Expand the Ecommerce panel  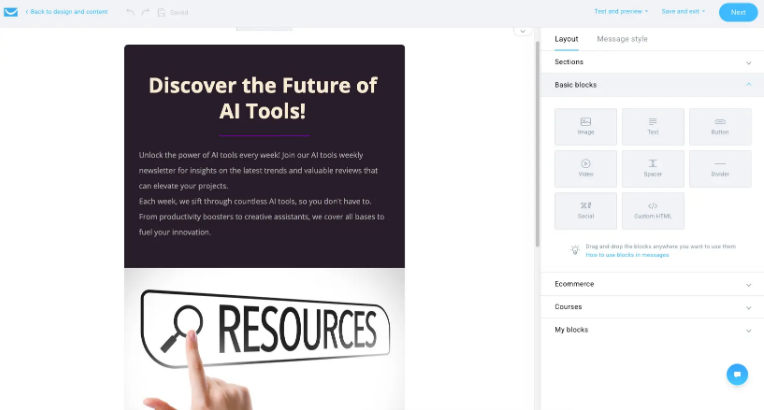(x=651, y=284)
